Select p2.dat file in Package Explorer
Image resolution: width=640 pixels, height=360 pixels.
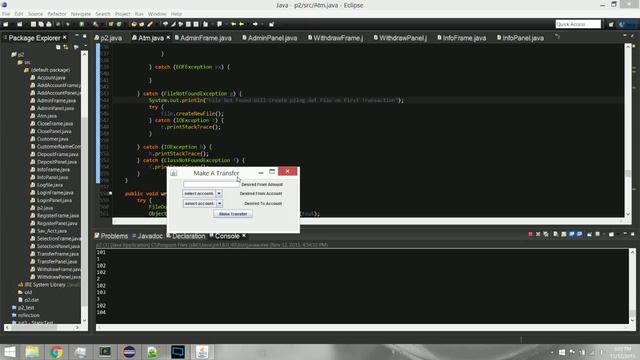pos(29,300)
